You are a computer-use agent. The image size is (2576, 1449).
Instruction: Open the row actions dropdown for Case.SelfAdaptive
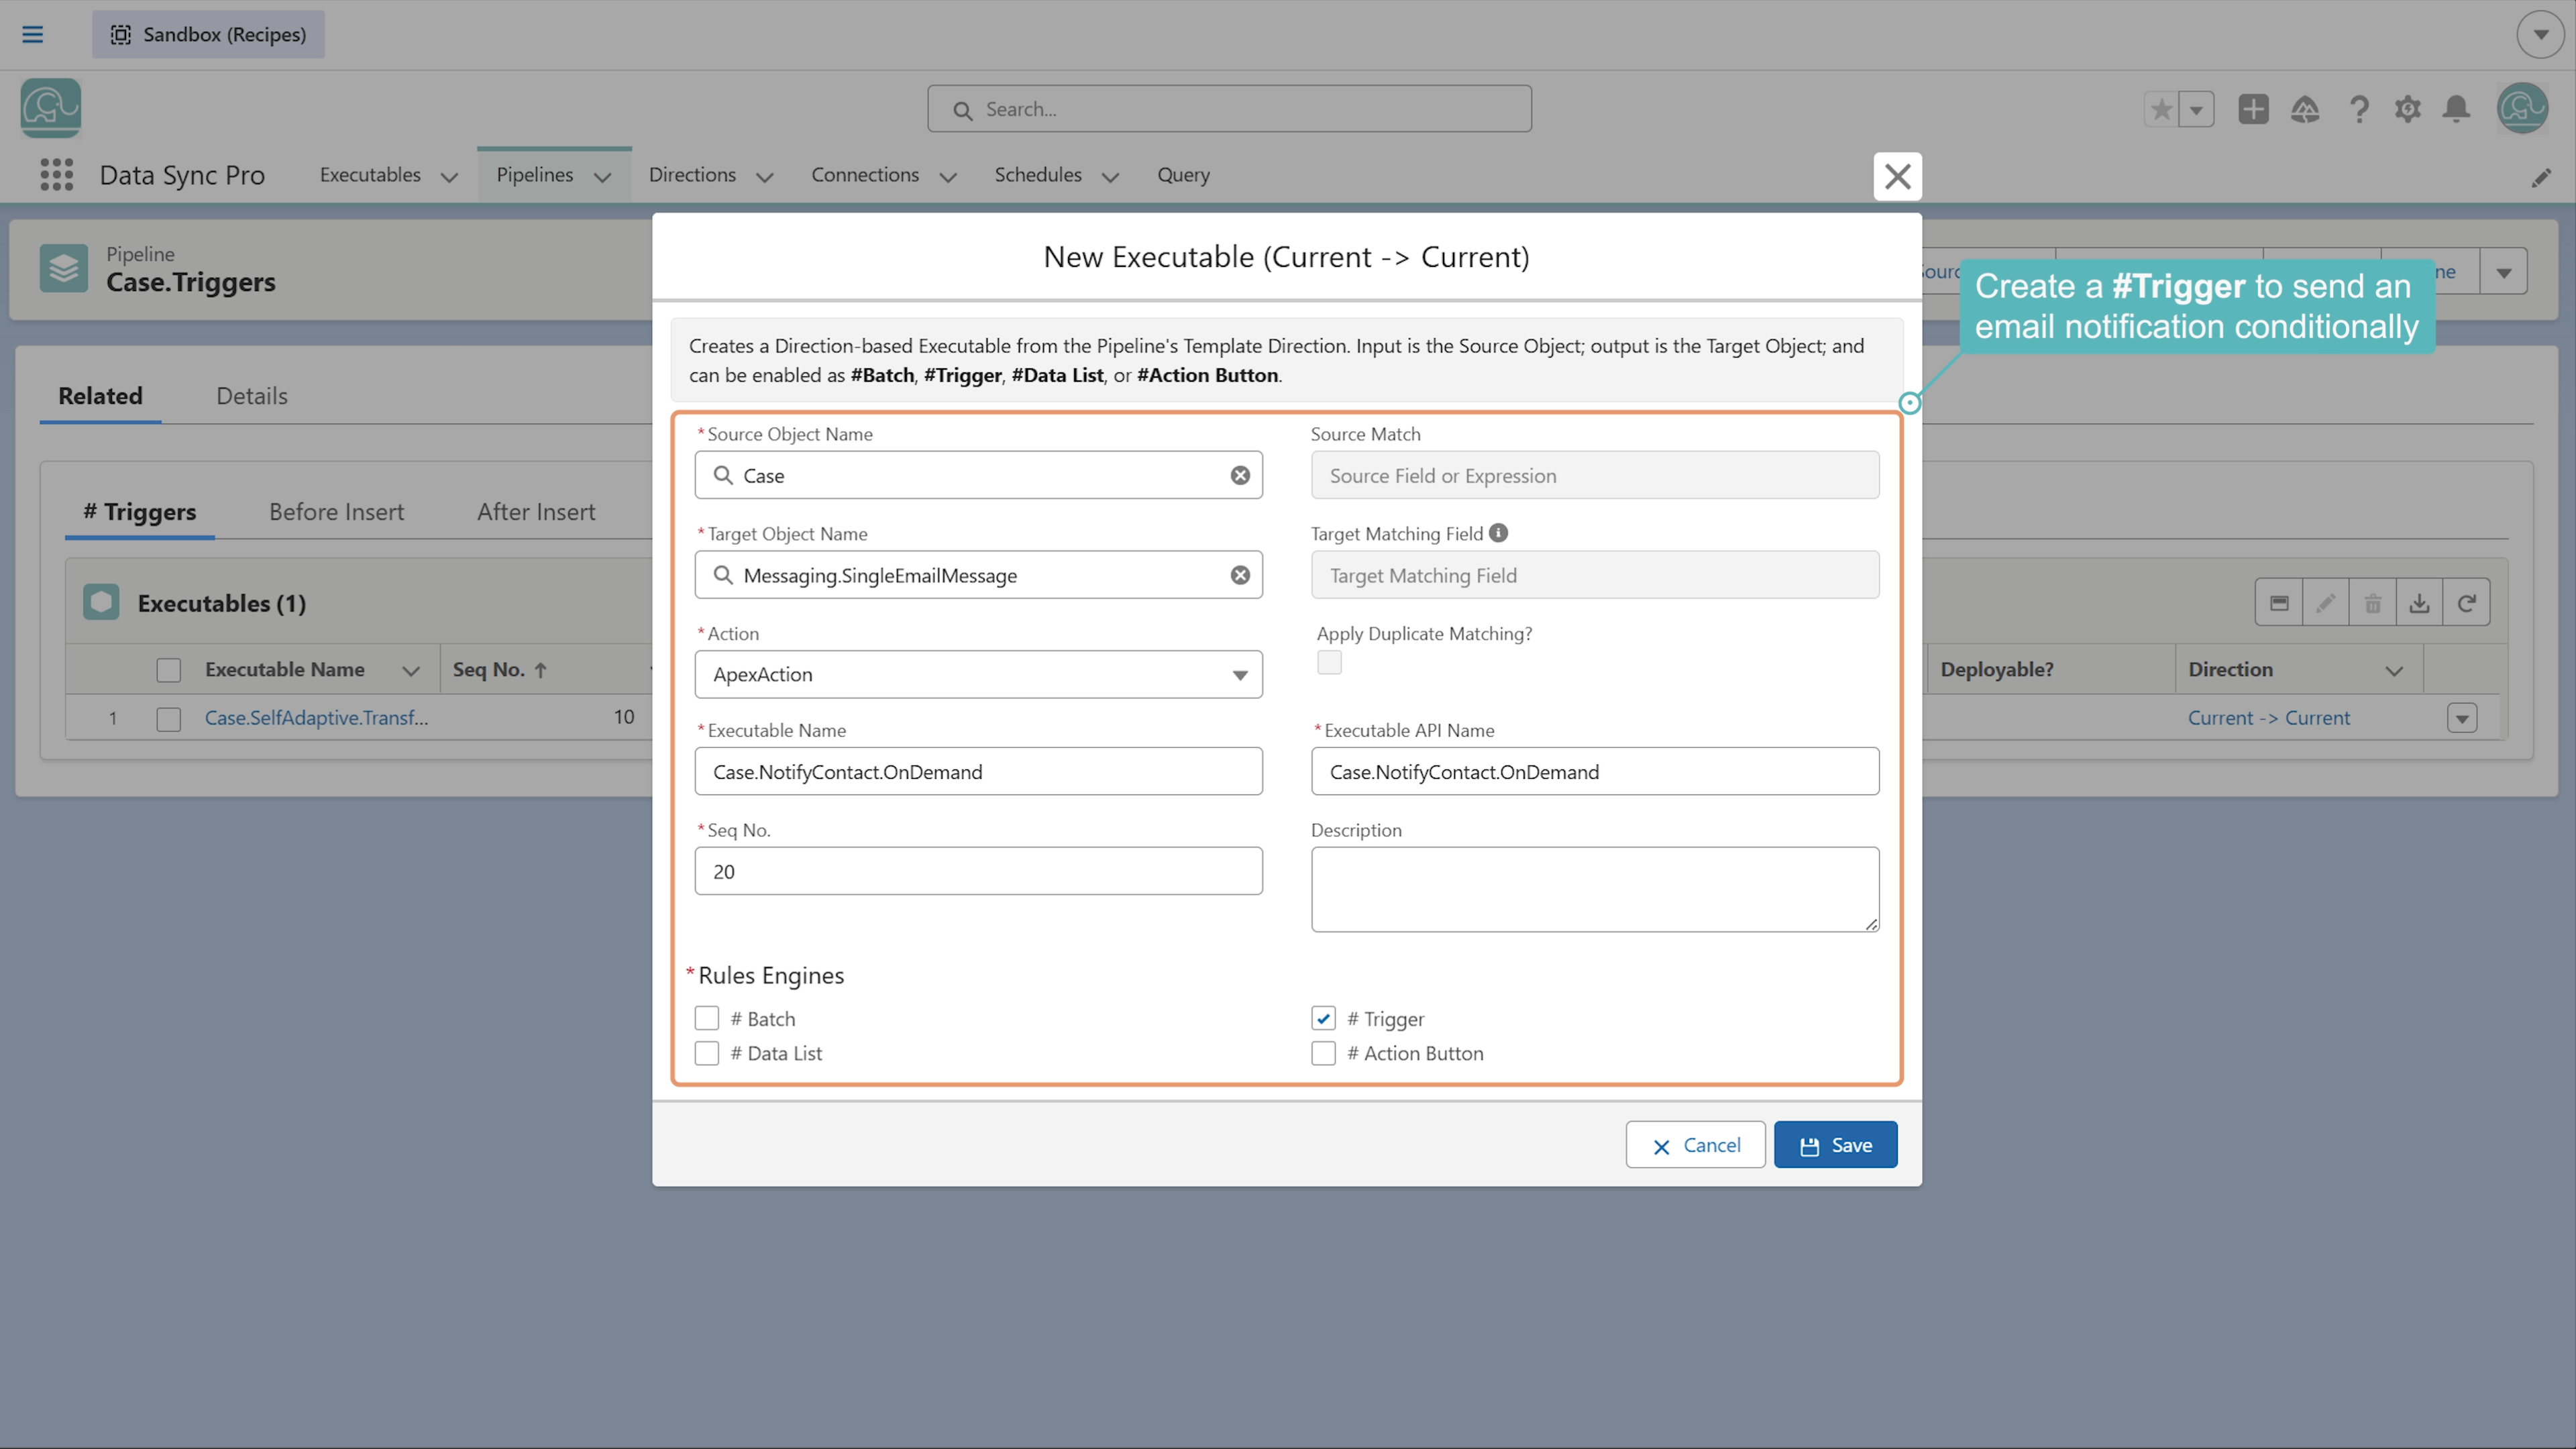pos(2462,718)
